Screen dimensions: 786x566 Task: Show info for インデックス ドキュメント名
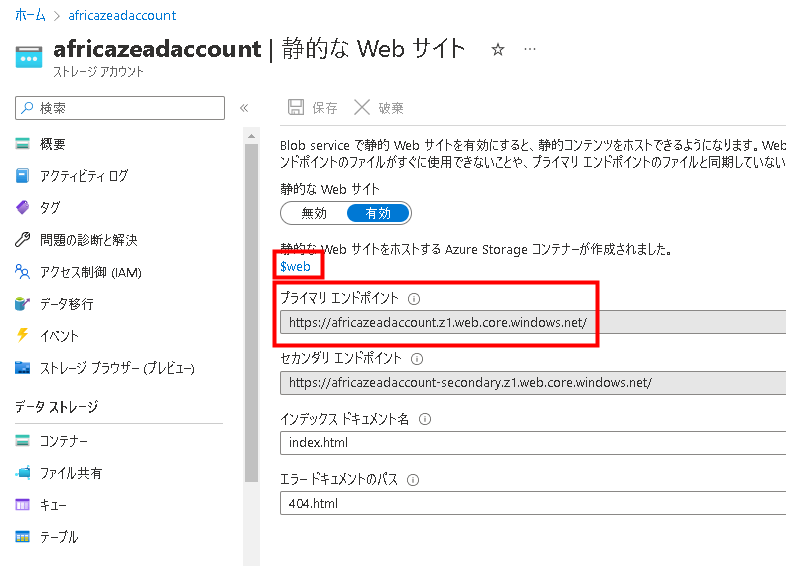[425, 420]
